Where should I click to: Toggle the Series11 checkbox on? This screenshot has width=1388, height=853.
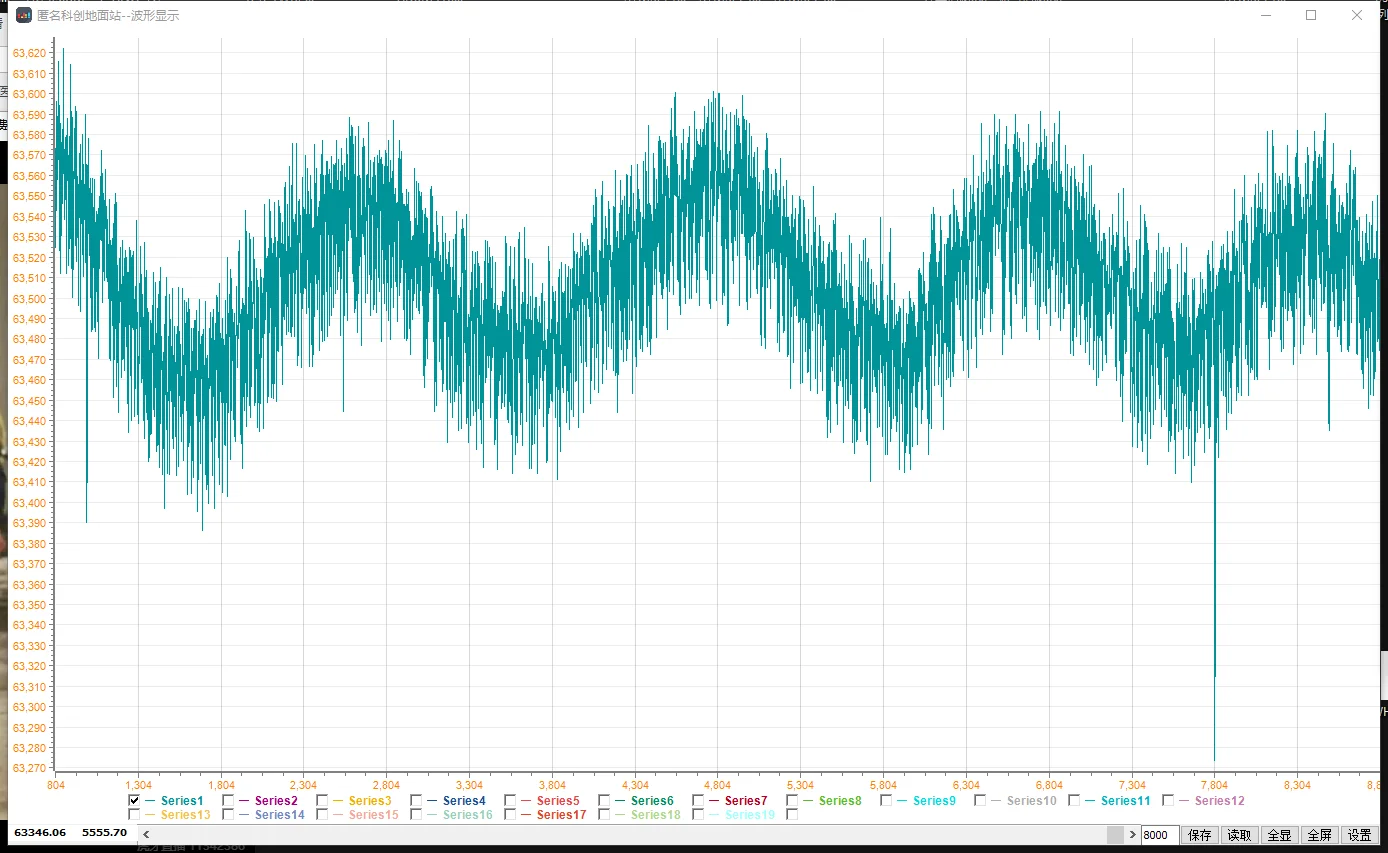tap(1074, 801)
